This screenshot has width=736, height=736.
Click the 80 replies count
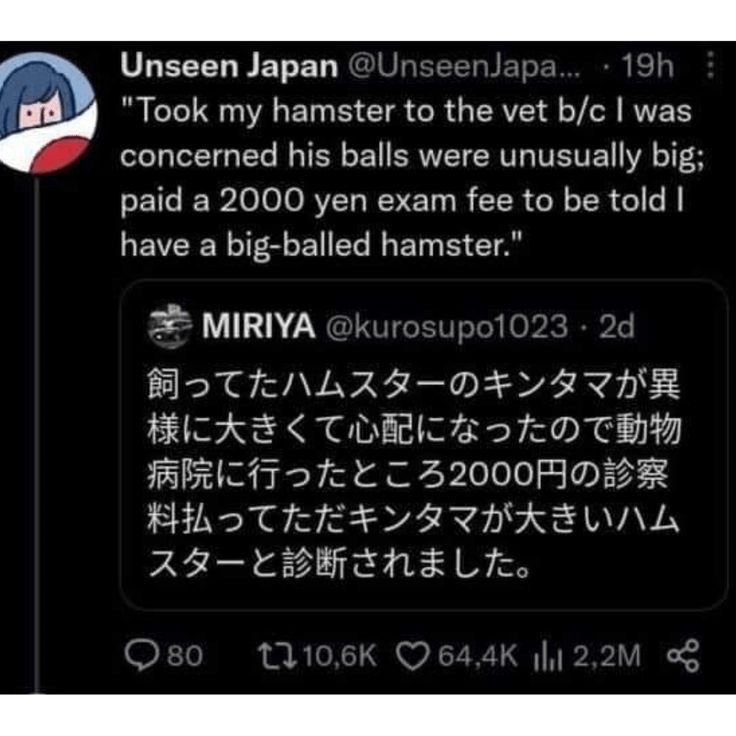(183, 655)
